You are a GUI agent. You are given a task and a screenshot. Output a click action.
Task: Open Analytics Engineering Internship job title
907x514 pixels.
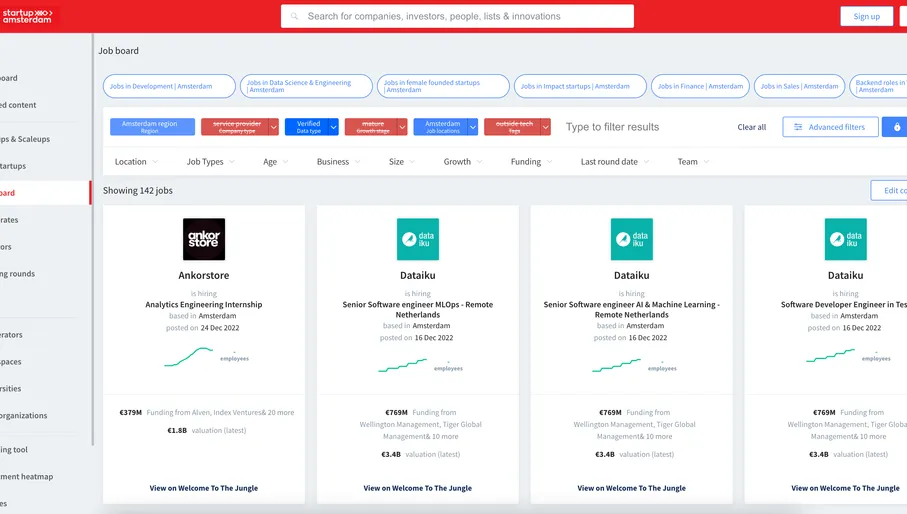[204, 305]
